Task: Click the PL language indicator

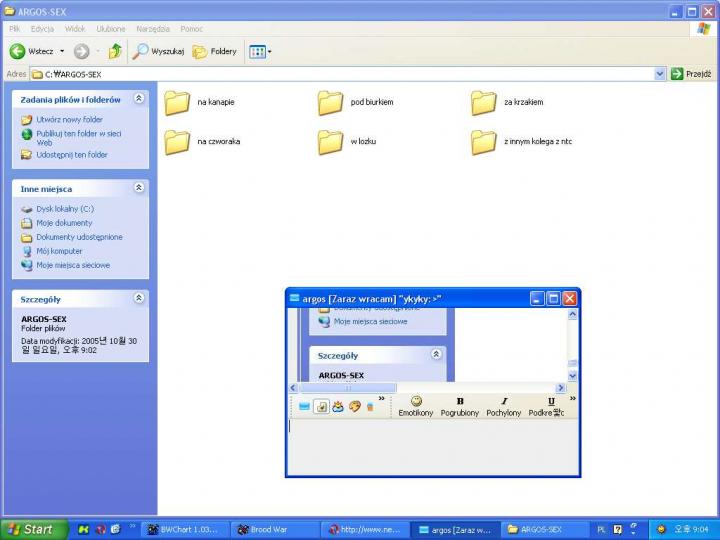Action: (601, 530)
